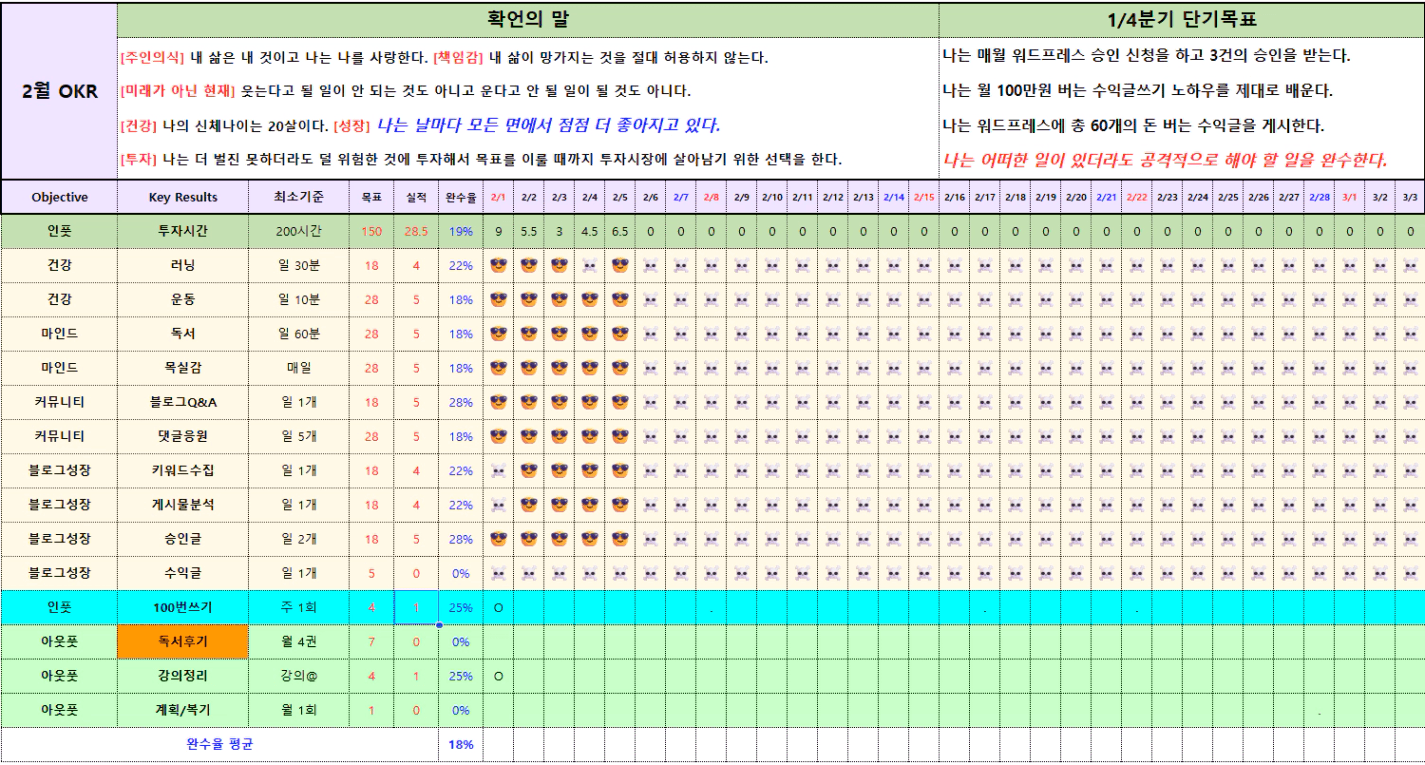Screen dimensions: 1425x765
Task: Click the '완수율' column header
Action: point(460,197)
